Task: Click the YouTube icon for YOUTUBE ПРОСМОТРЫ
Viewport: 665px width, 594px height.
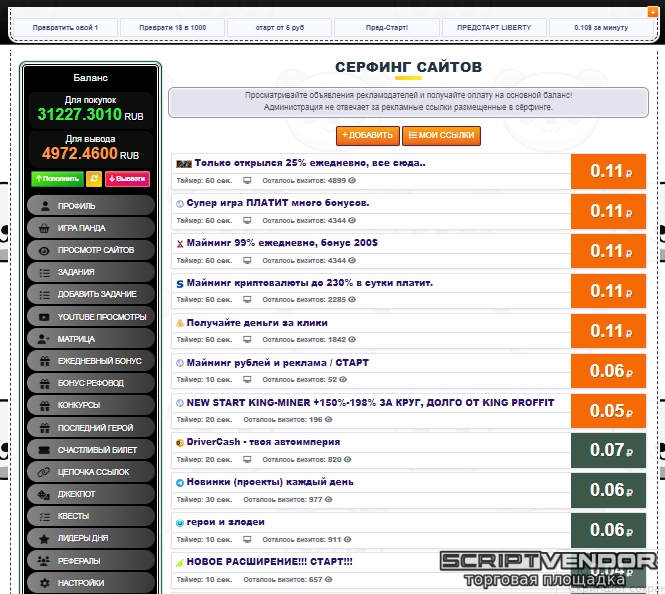Action: pyautogui.click(x=44, y=316)
